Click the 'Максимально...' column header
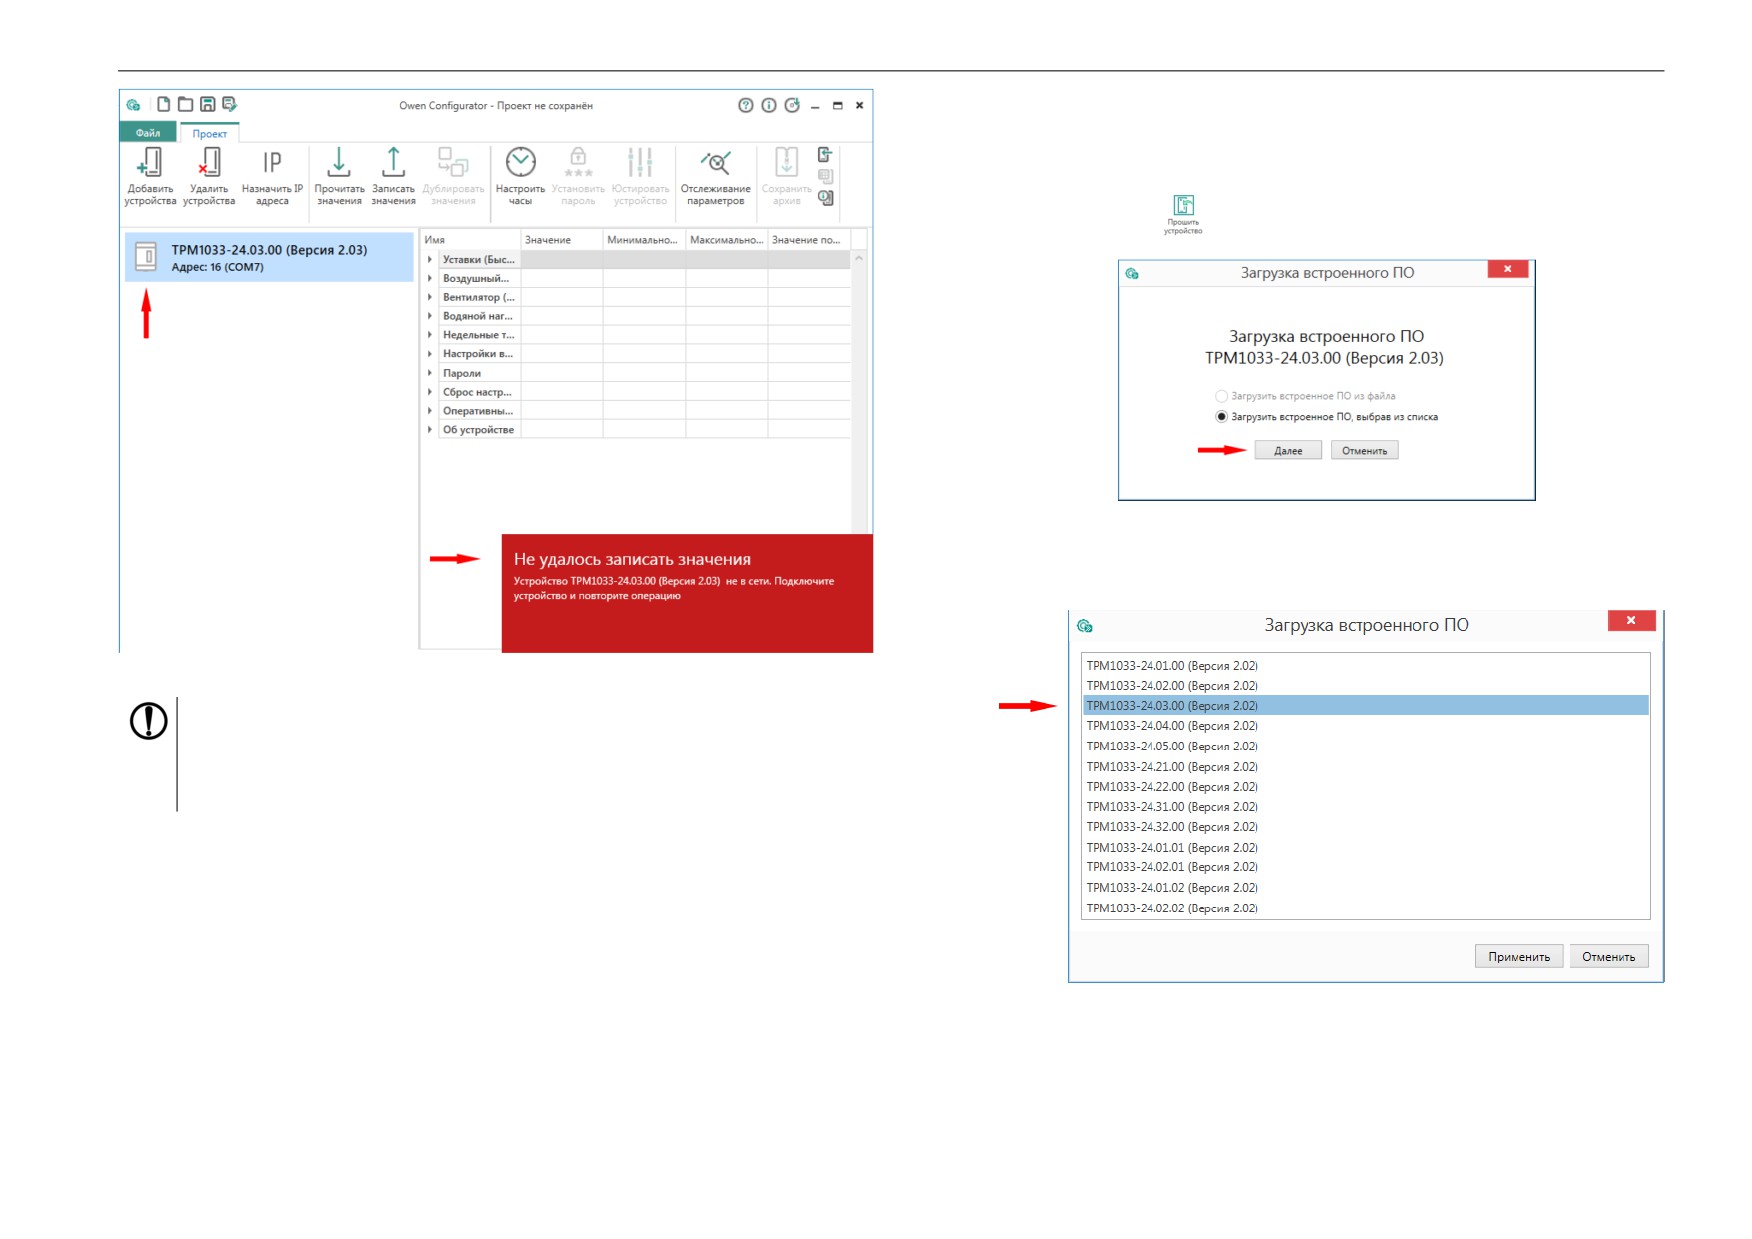The width and height of the screenshot is (1752, 1239). [x=727, y=240]
